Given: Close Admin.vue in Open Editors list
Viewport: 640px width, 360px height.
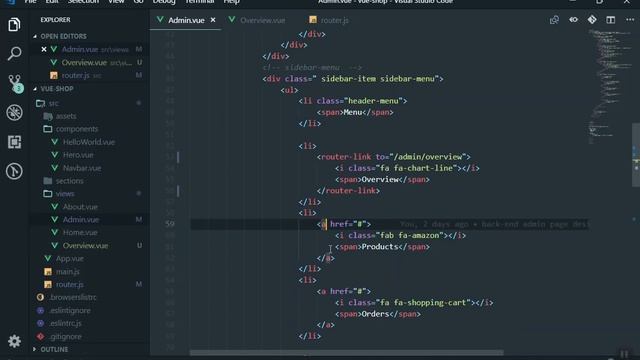Looking at the screenshot, I should [44, 49].
